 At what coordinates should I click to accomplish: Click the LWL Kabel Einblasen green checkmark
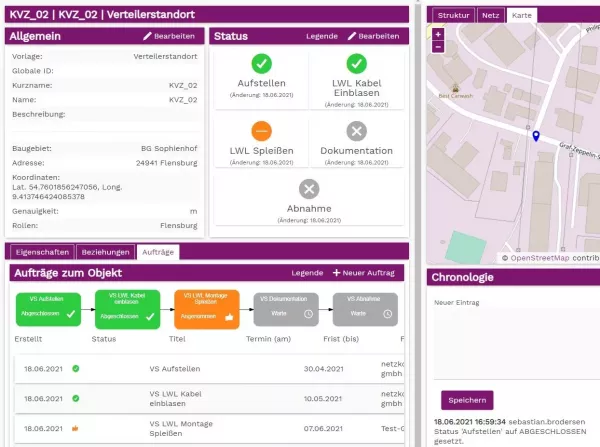(356, 63)
